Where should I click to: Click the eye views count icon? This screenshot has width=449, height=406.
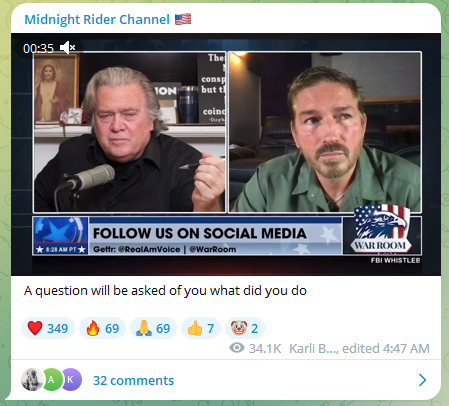pos(237,348)
